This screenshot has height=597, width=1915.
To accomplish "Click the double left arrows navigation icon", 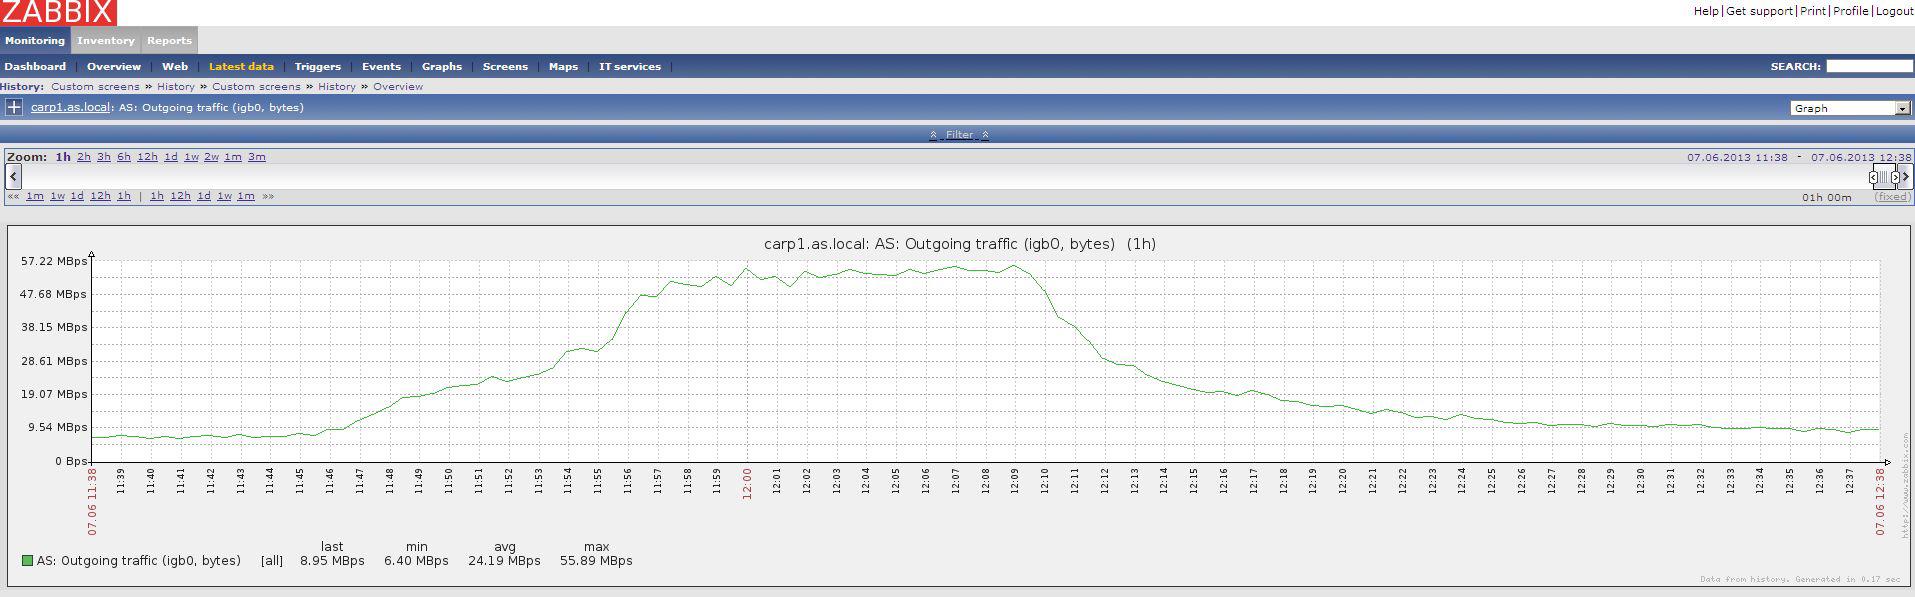I will pyautogui.click(x=13, y=197).
